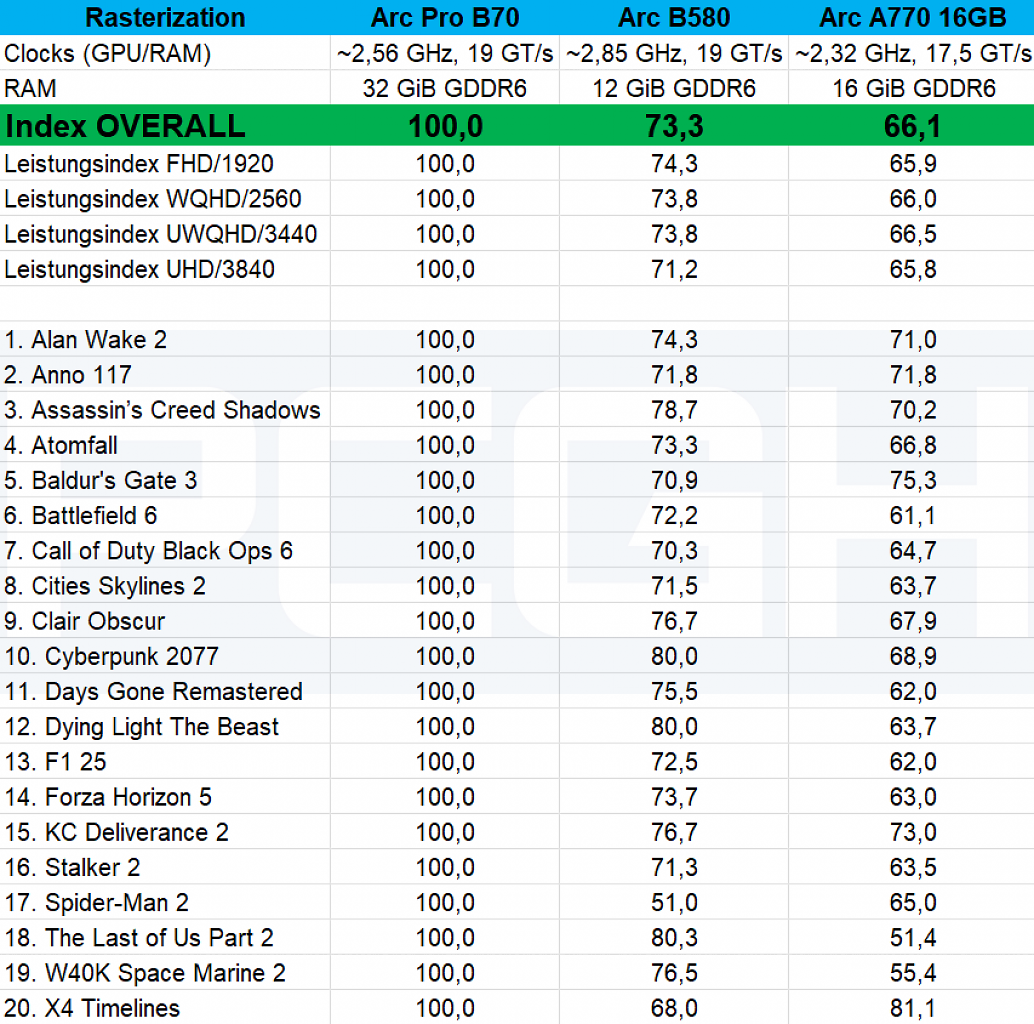Select the Forza Horizon 5 B580 value 73,7
Viewport: 1034px width, 1024px height.
coord(674,797)
